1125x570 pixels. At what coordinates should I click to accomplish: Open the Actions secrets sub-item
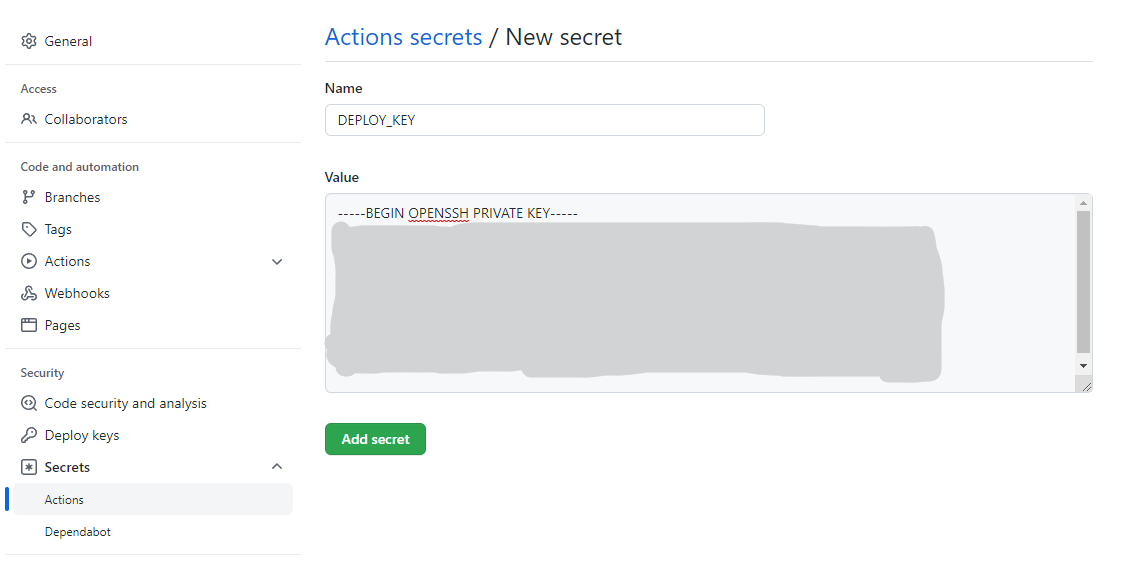click(x=64, y=500)
